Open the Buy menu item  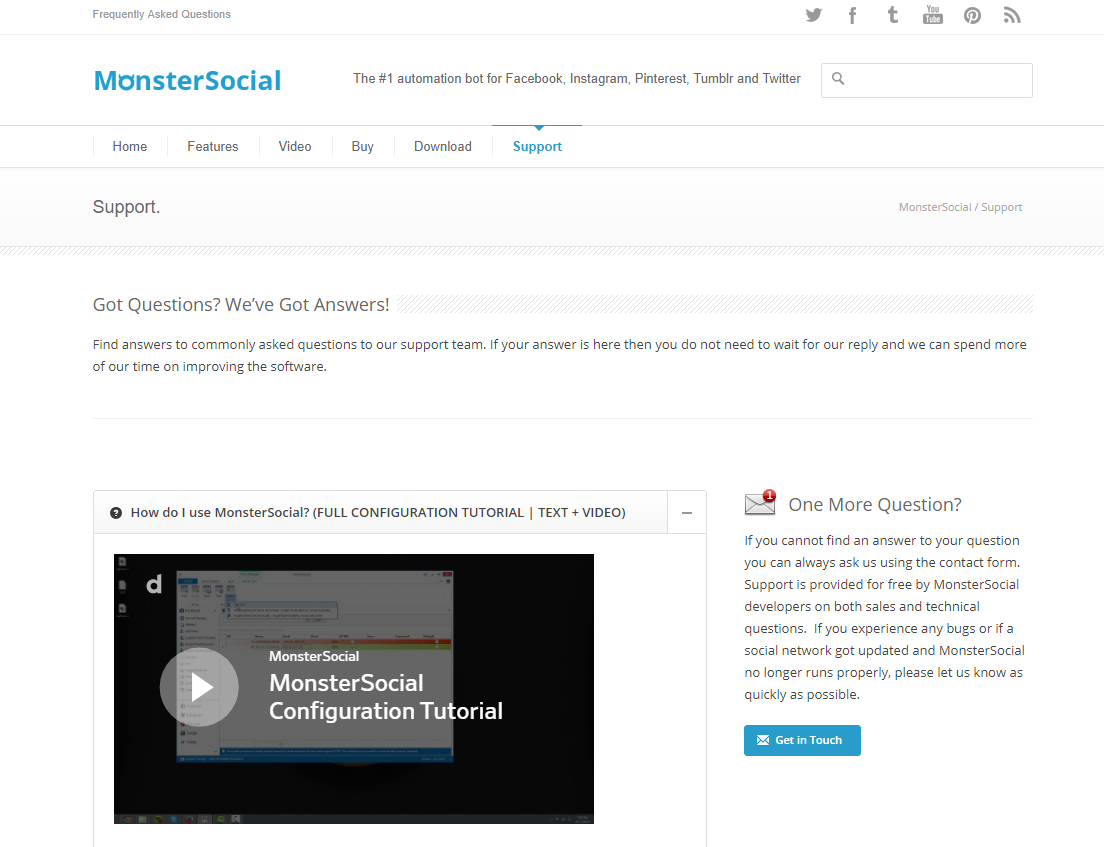363,146
